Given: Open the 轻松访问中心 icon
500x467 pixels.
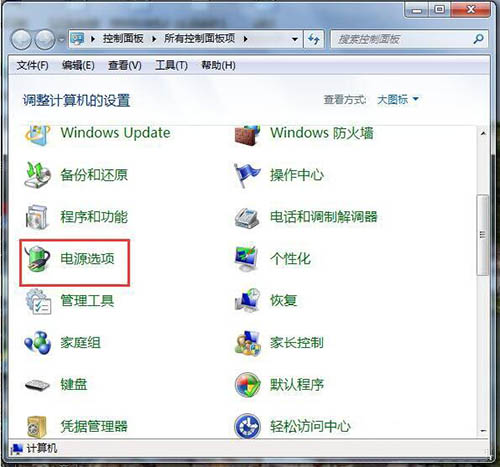Looking at the screenshot, I should coord(247,426).
